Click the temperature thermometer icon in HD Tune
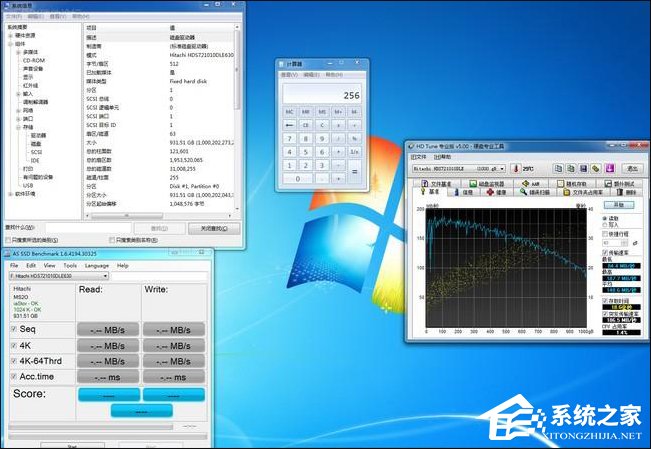Screen dimensions: 651x449 (x=517, y=169)
